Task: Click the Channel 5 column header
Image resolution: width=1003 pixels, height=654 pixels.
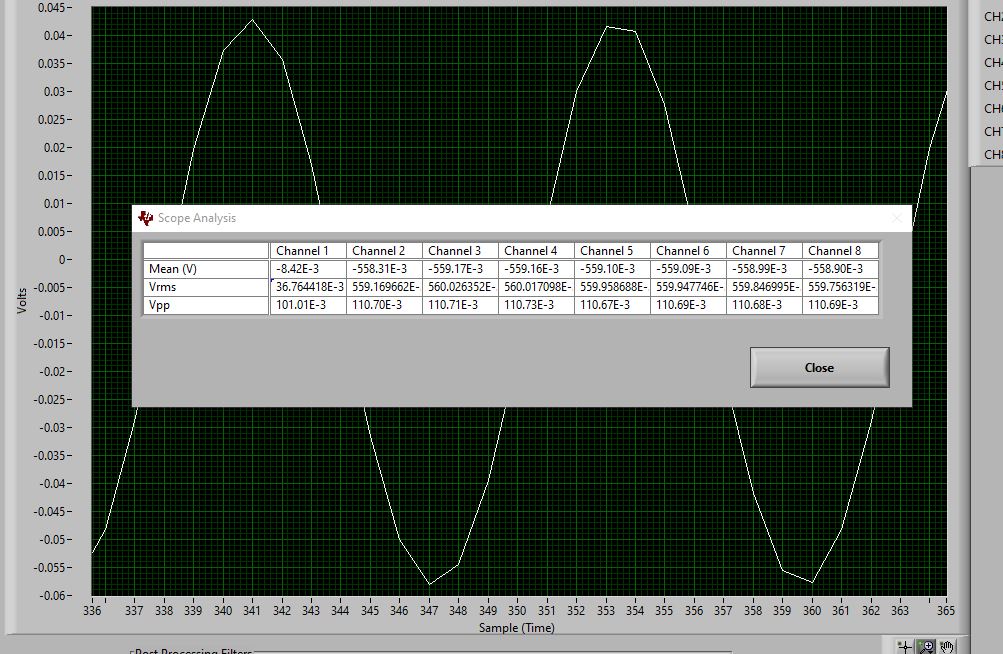Action: tap(612, 251)
